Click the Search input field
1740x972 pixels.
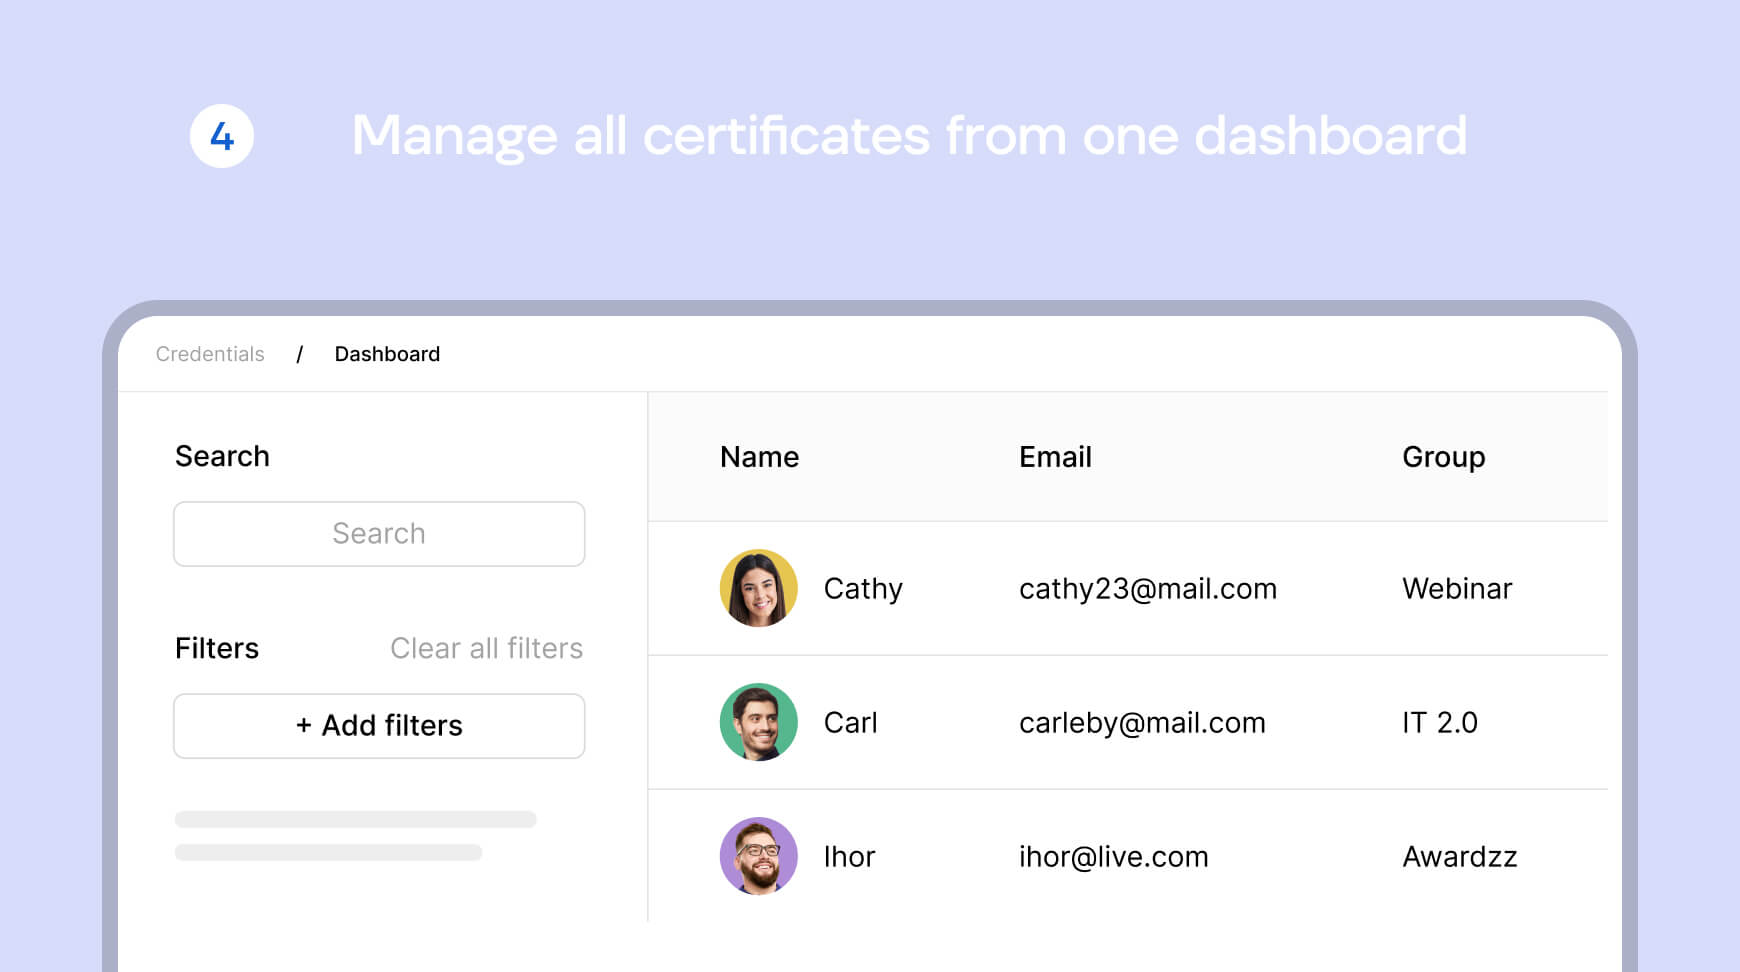(x=379, y=534)
